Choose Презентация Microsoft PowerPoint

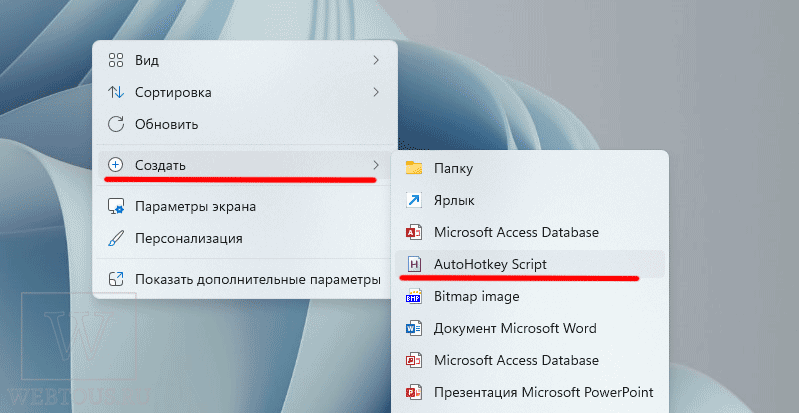[530, 392]
